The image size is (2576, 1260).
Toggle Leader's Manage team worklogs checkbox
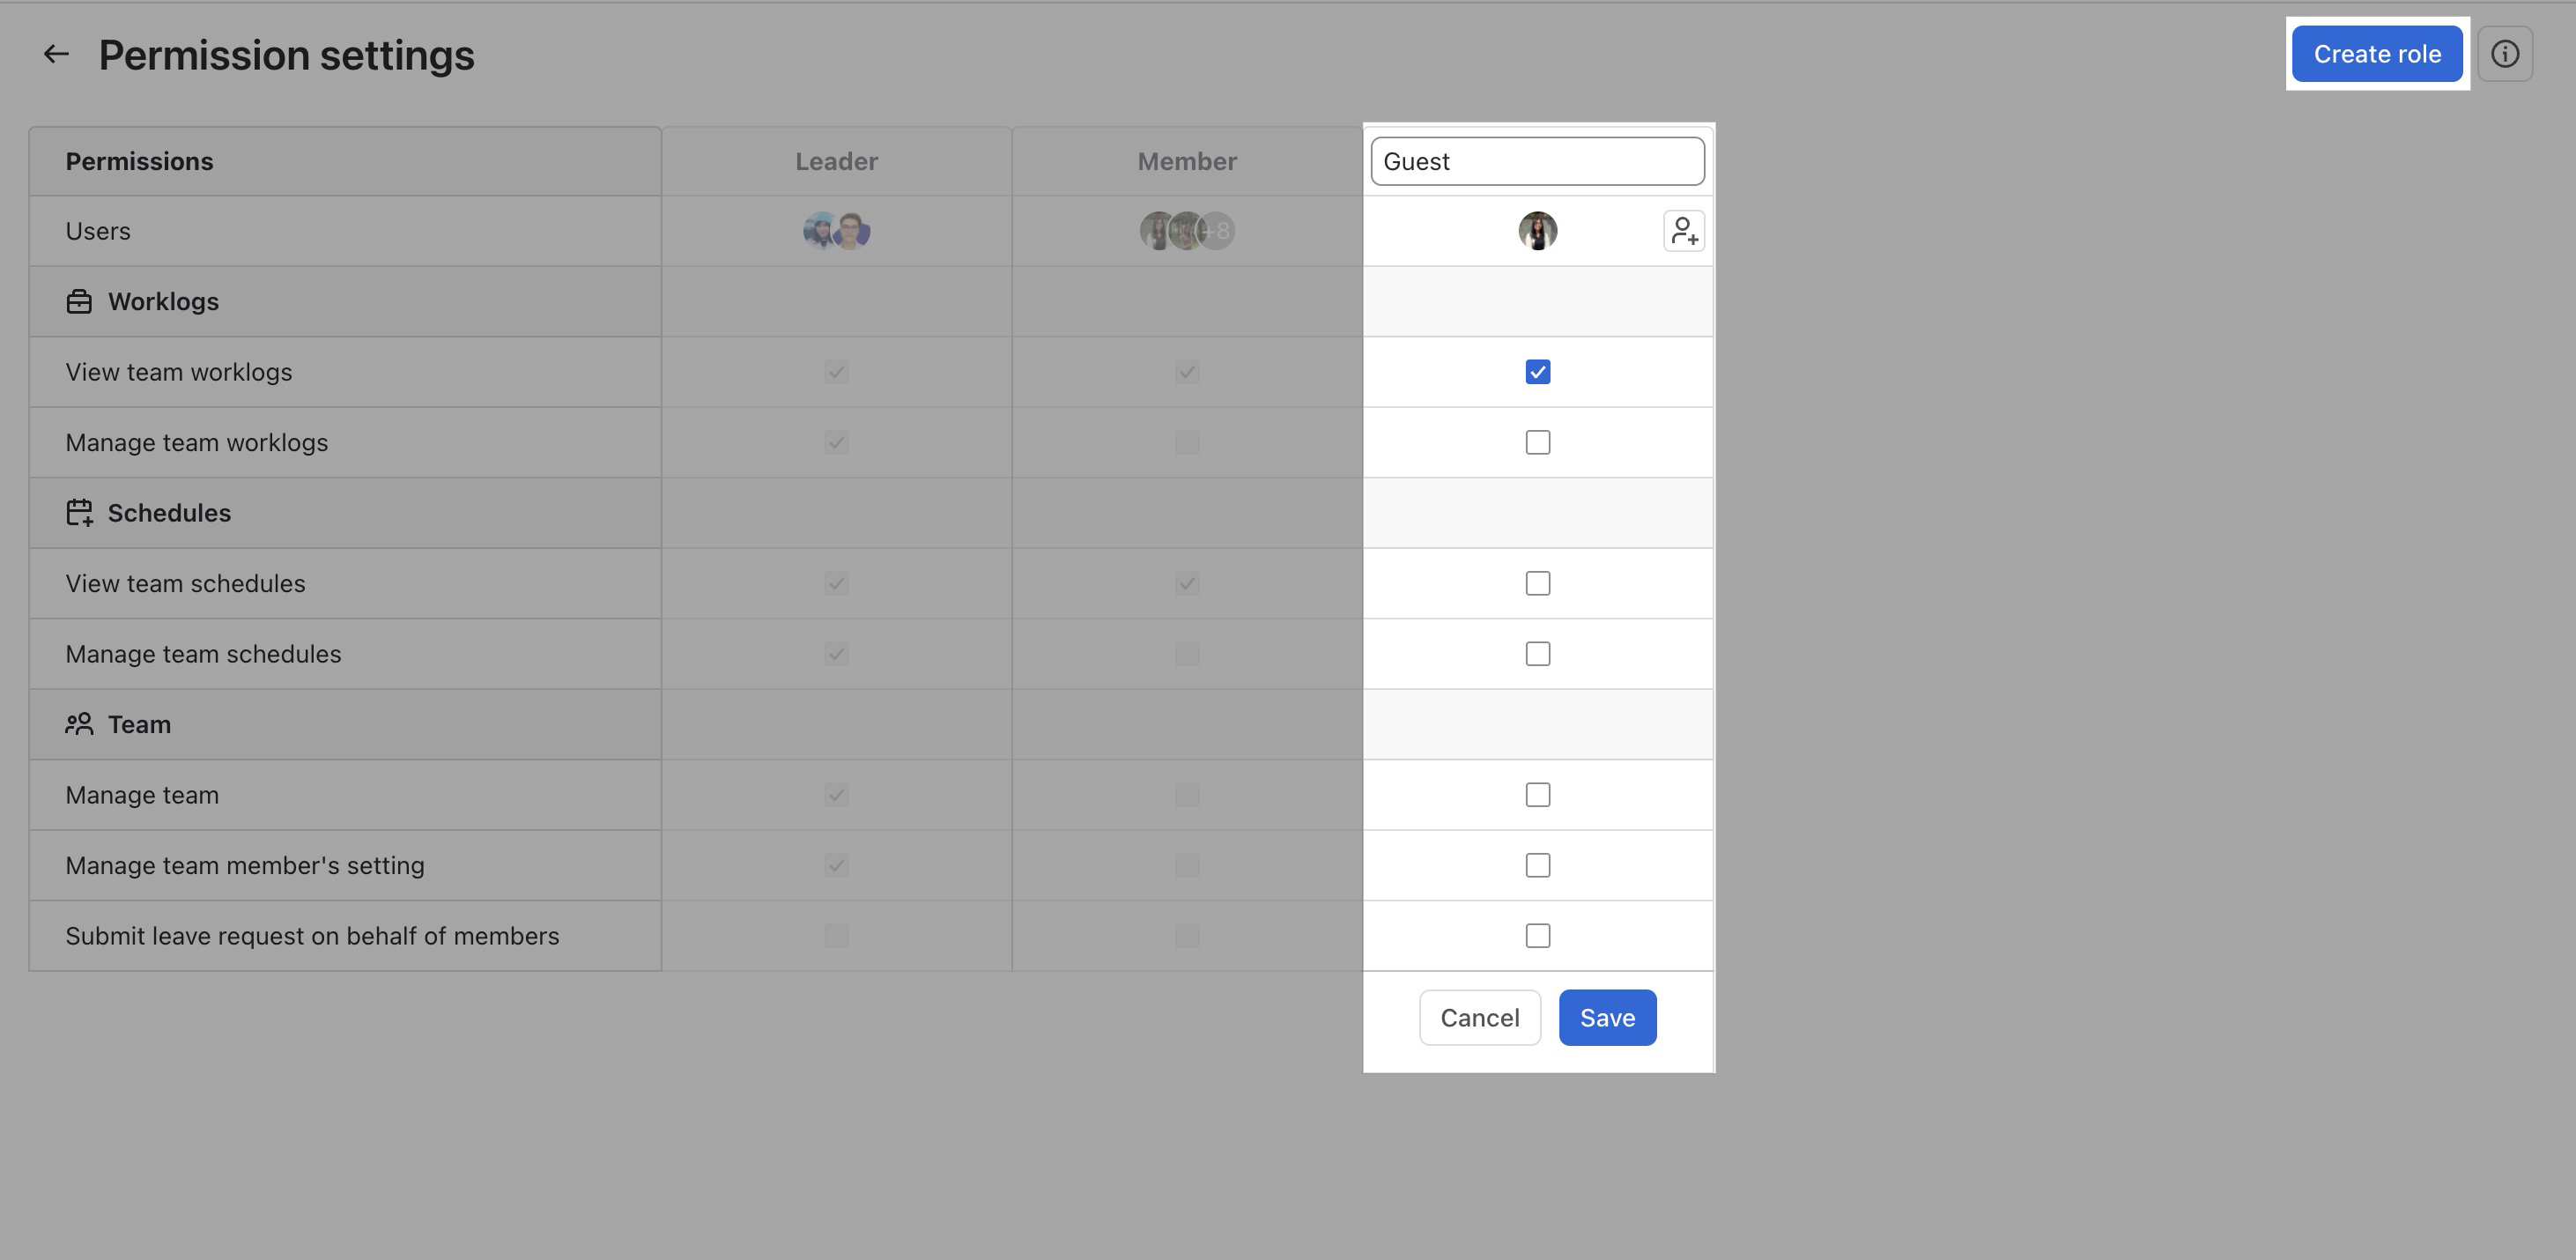click(x=837, y=442)
